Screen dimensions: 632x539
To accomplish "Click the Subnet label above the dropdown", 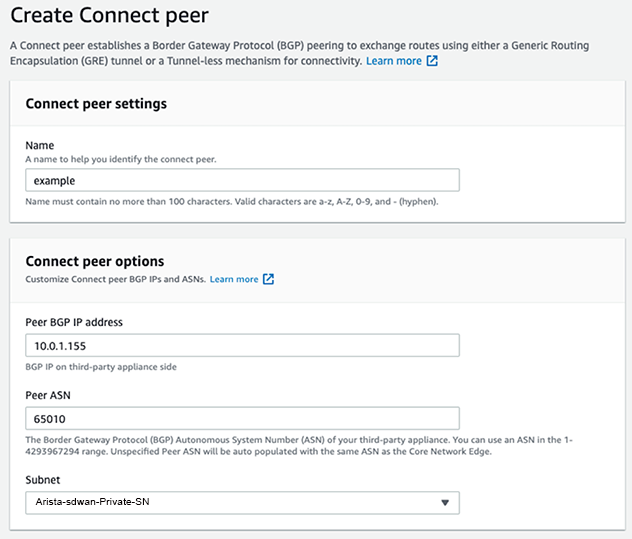I will pyautogui.click(x=44, y=478).
